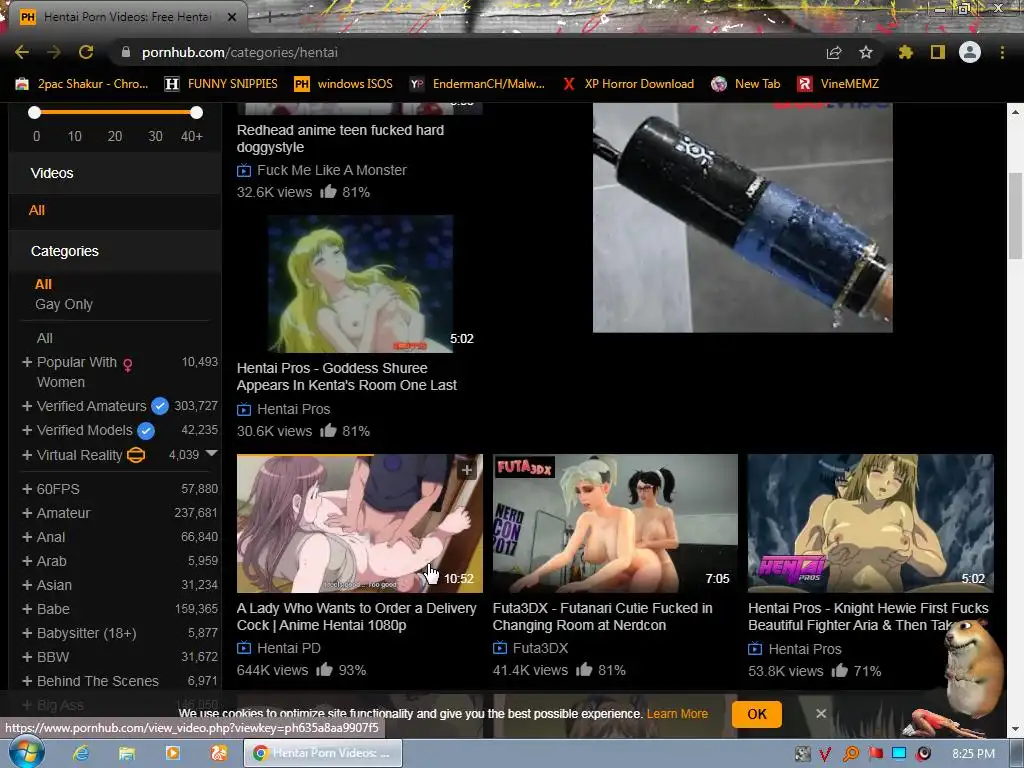Click the browser forward arrow

pos(54,52)
